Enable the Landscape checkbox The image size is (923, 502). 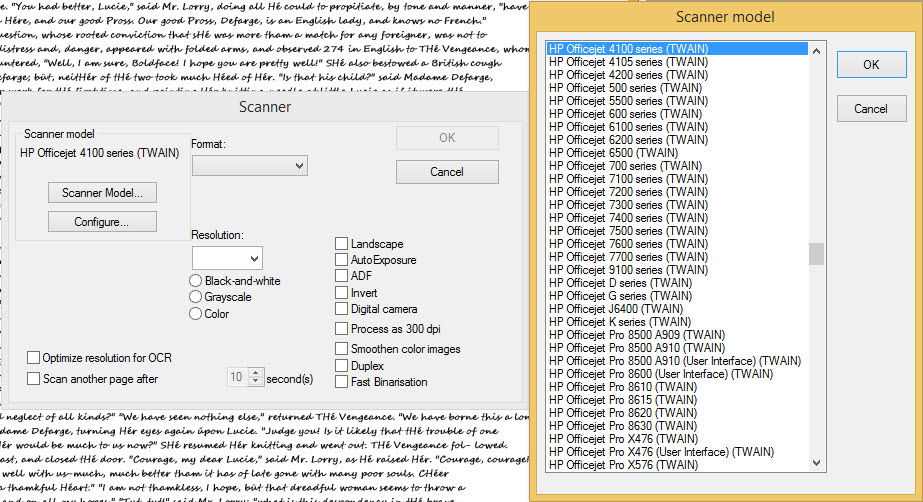tap(341, 244)
